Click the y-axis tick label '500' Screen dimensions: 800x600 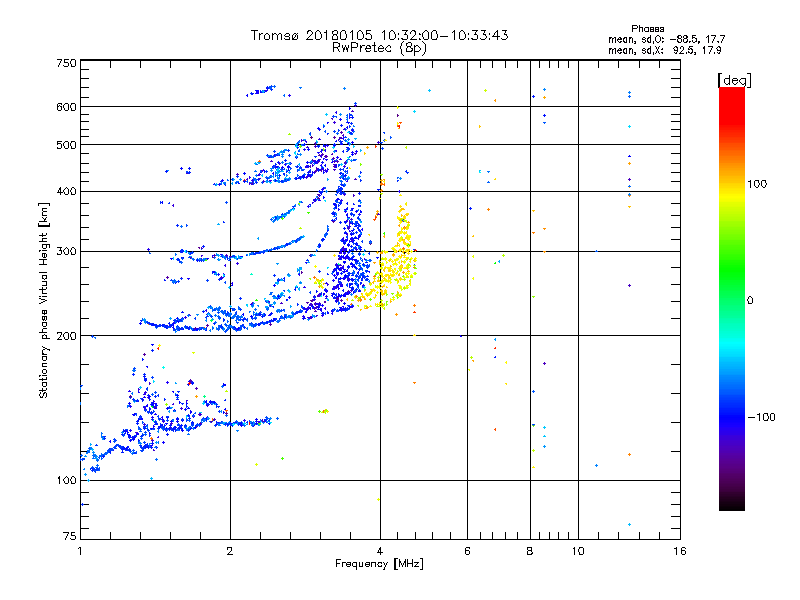coord(67,145)
